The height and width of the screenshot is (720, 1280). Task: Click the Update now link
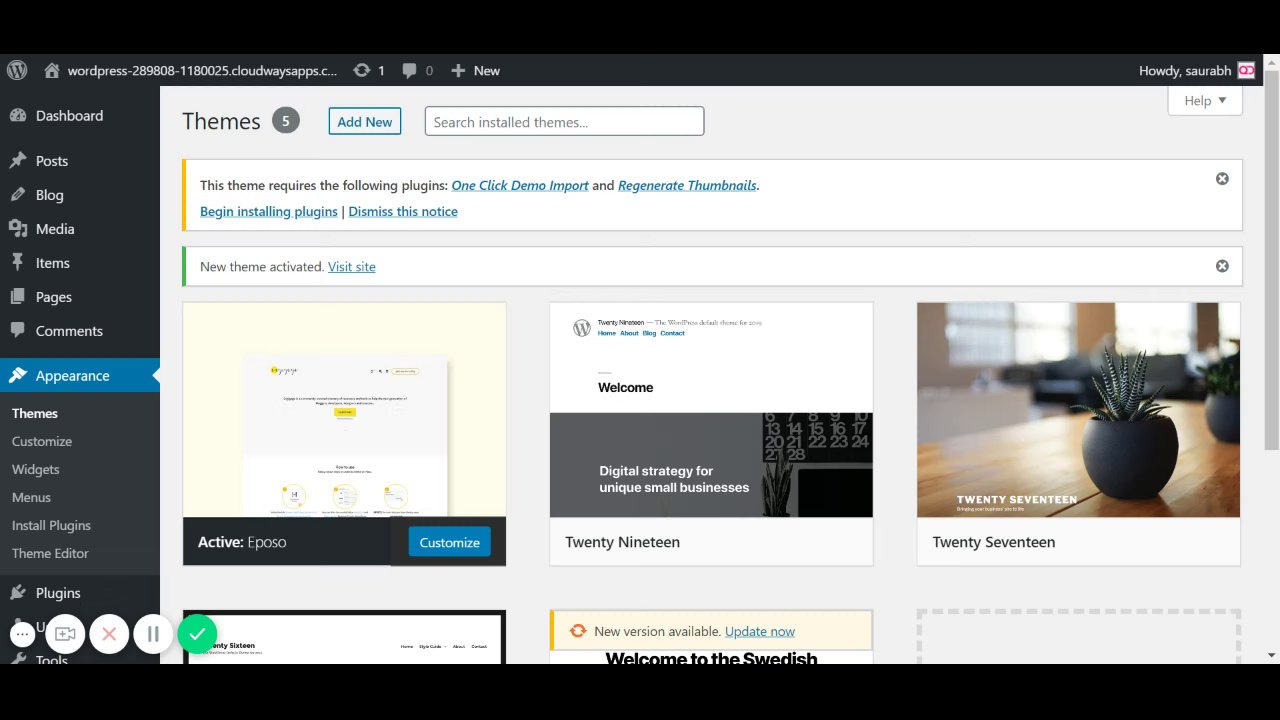point(760,631)
